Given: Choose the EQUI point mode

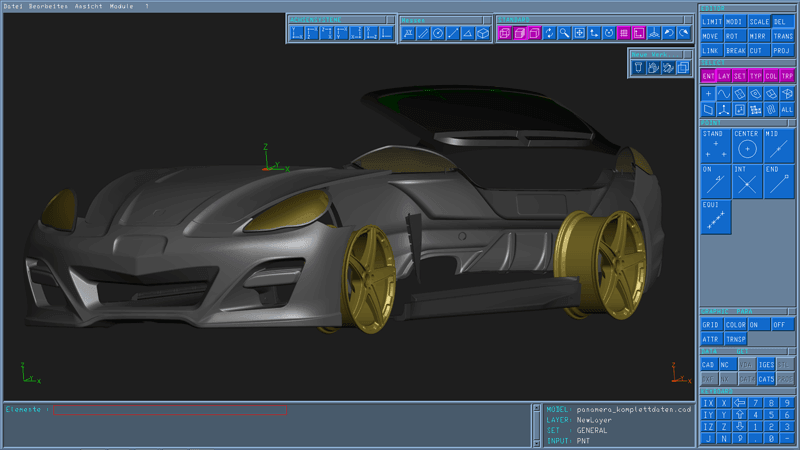Looking at the screenshot, I should tap(716, 217).
